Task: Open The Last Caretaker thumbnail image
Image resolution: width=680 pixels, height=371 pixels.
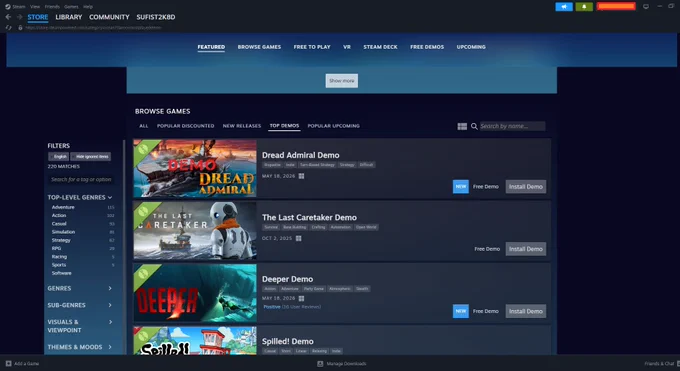Action: pos(195,230)
